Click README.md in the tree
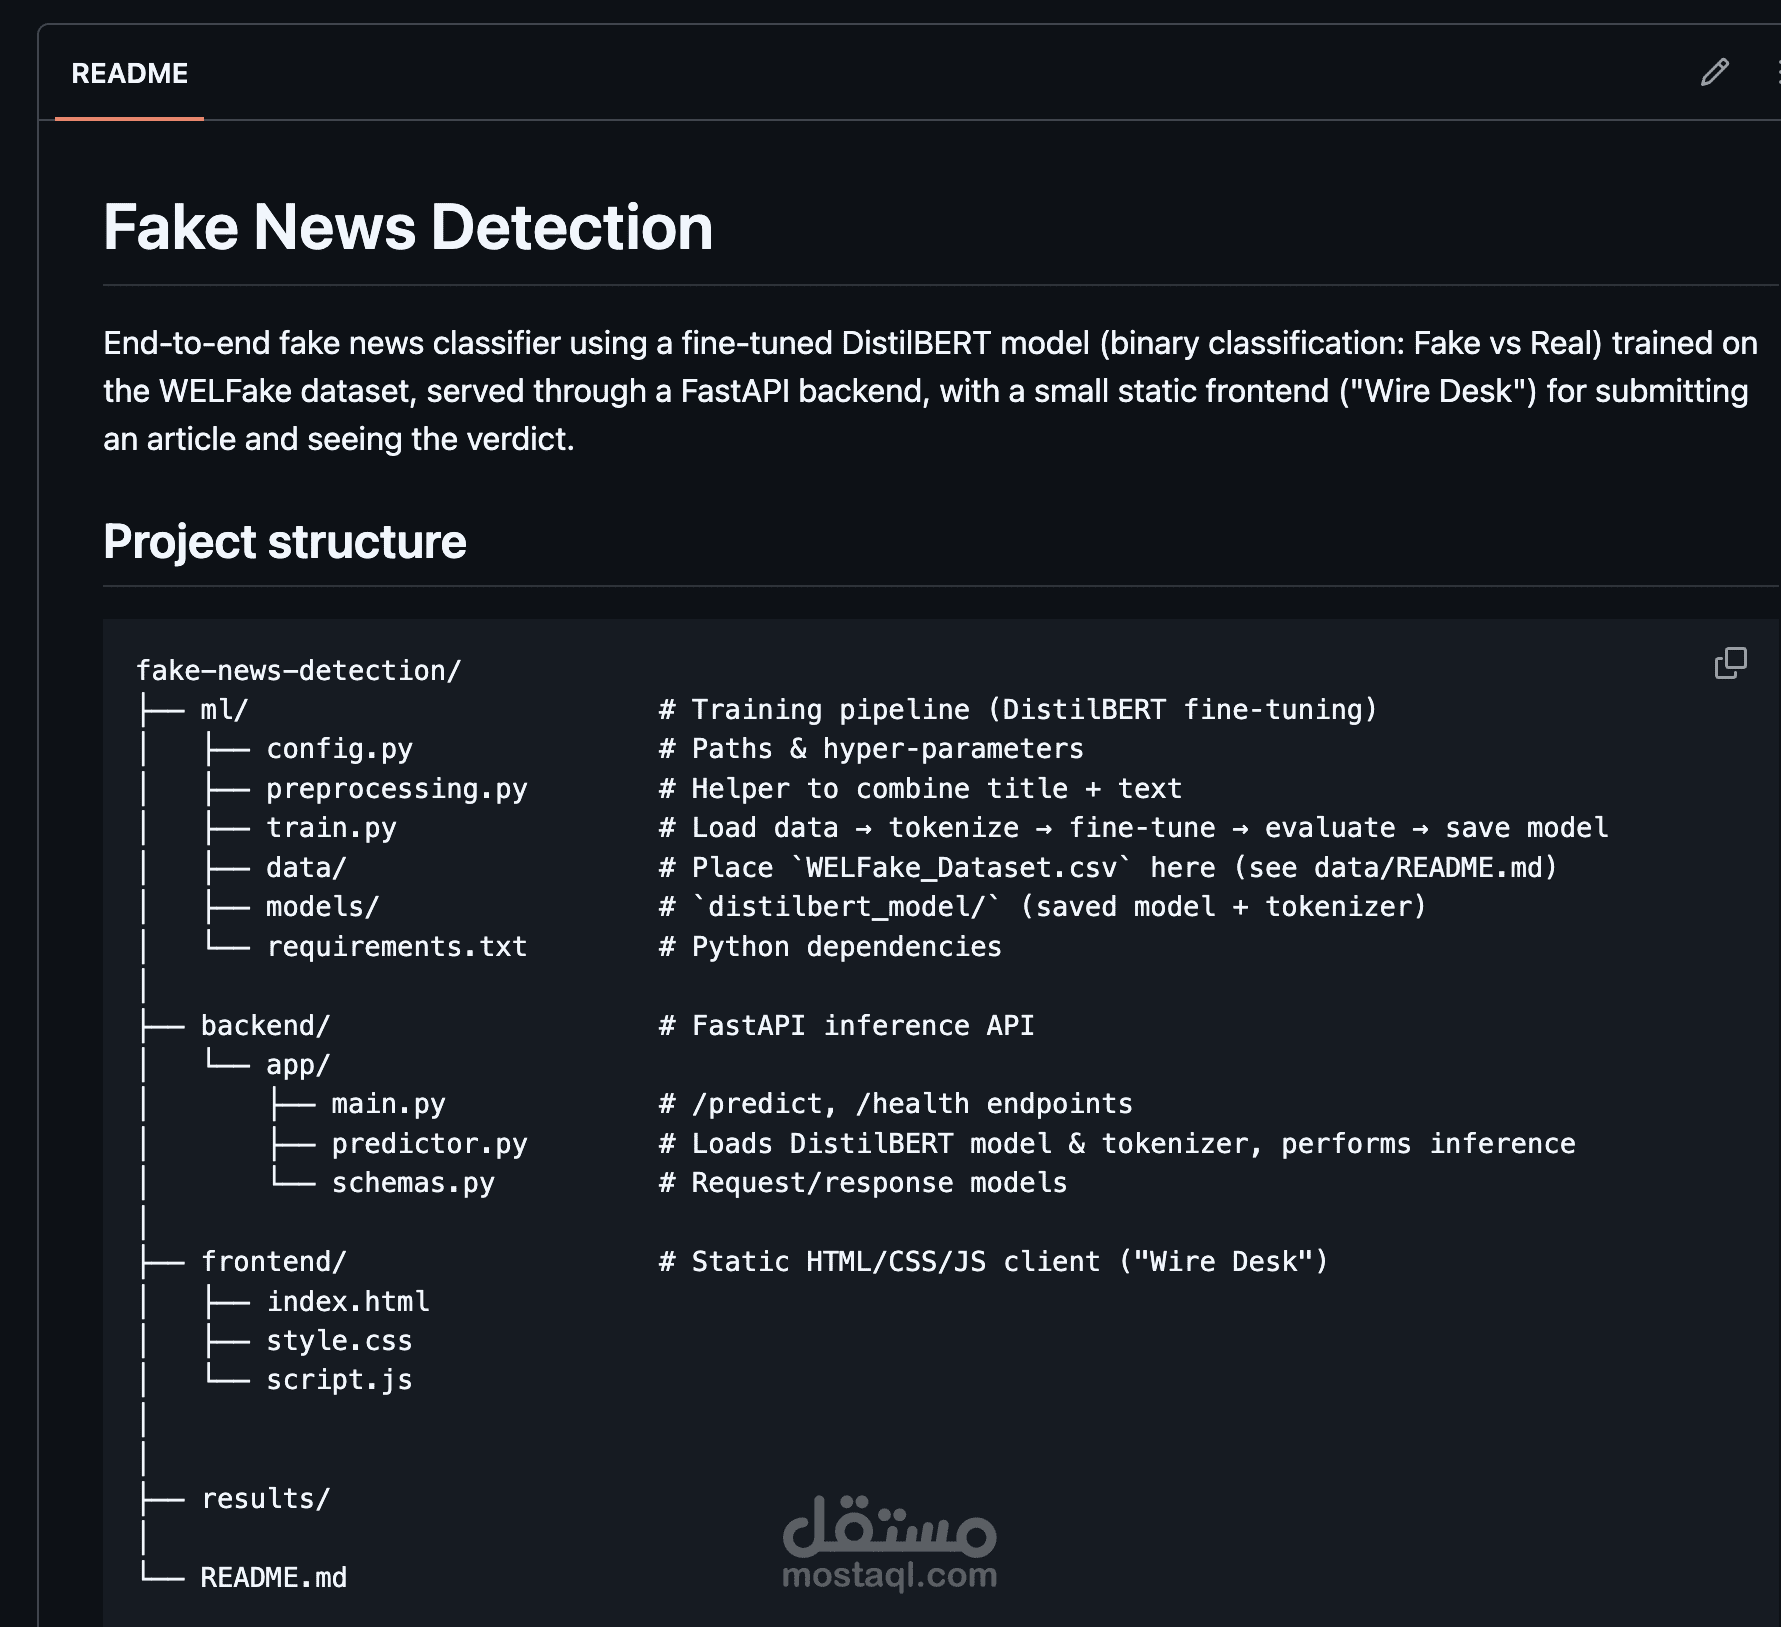This screenshot has width=1781, height=1627. (x=273, y=1578)
